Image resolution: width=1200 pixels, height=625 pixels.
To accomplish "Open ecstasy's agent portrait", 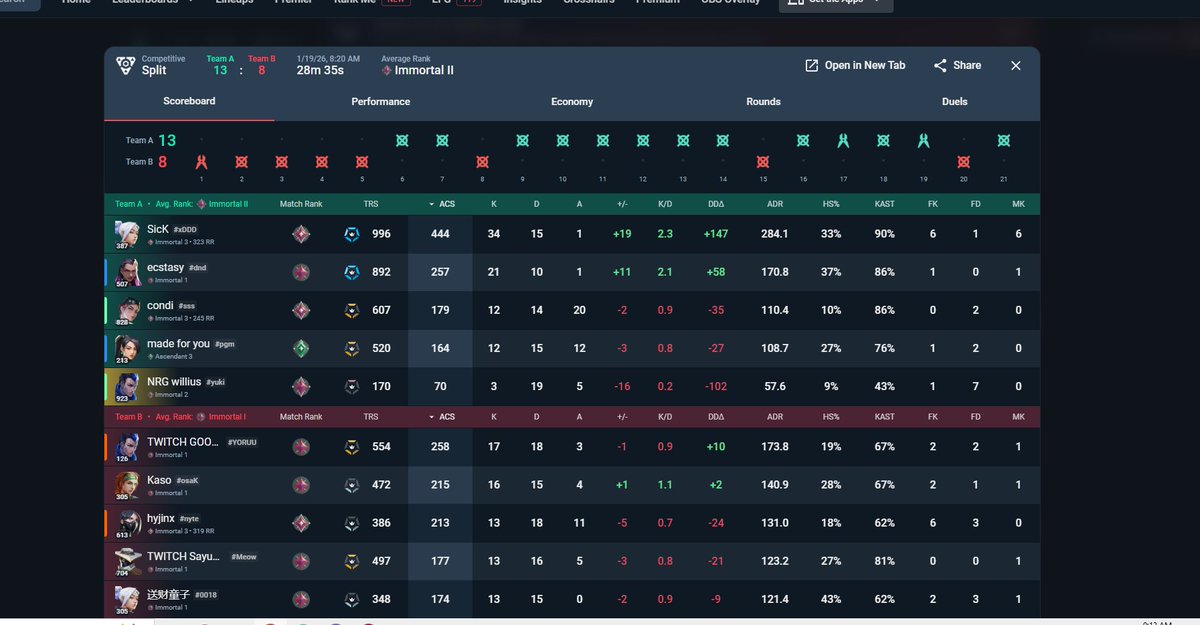I will [127, 272].
